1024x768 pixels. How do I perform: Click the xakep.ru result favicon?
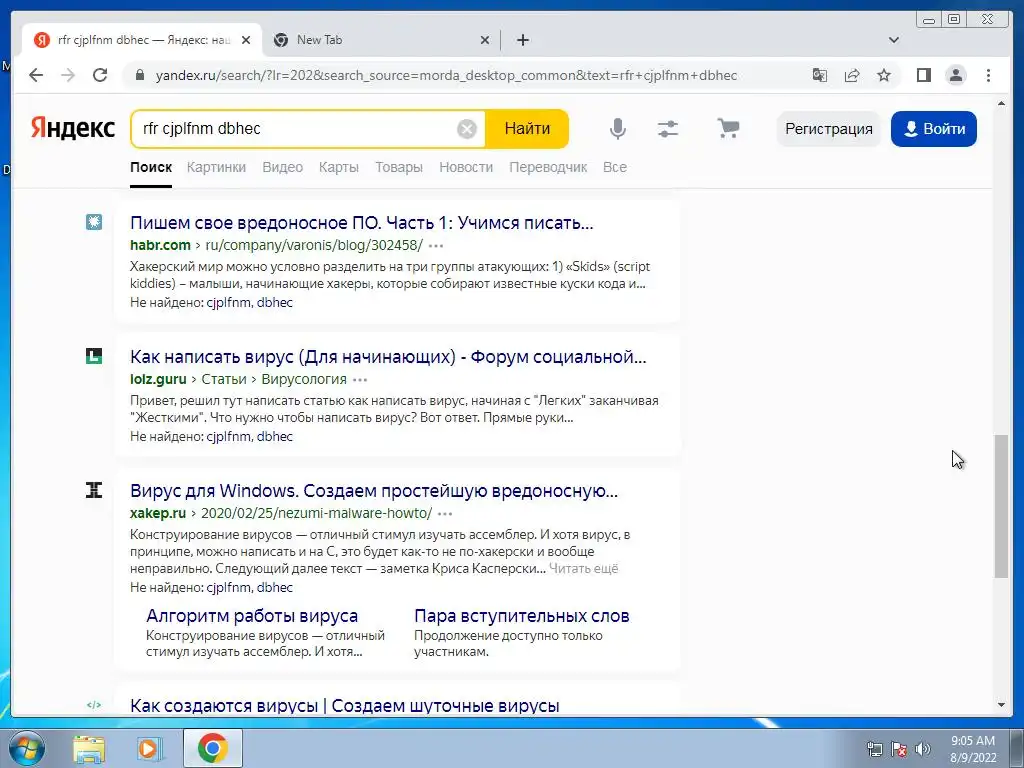pos(94,490)
